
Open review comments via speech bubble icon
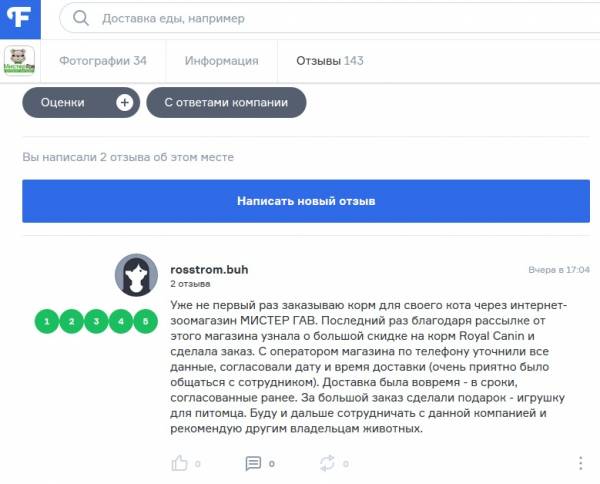(x=253, y=463)
